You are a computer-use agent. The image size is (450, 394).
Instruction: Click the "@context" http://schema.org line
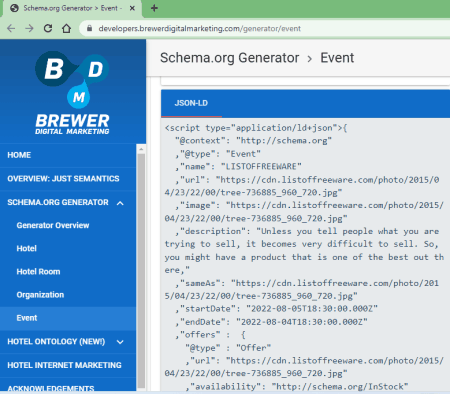pyautogui.click(x=253, y=141)
